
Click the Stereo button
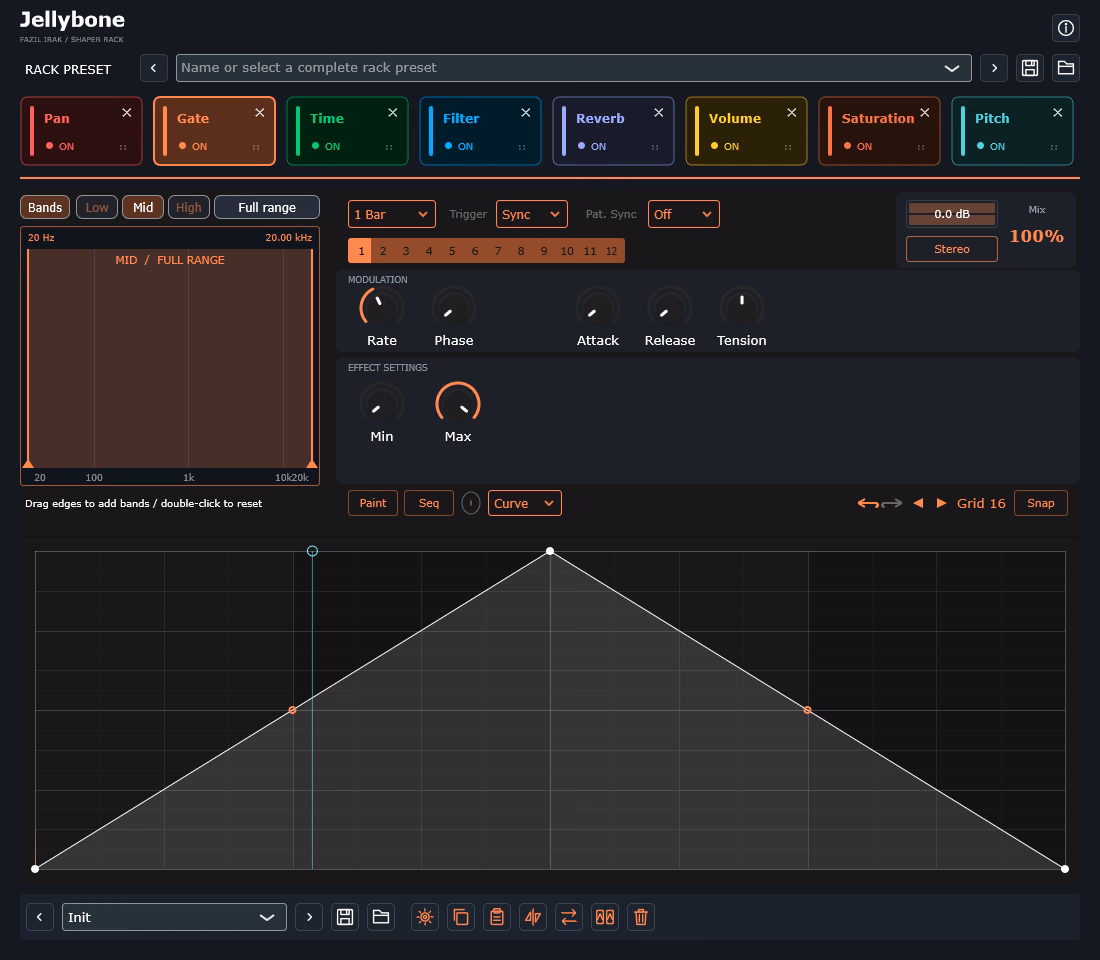[951, 249]
